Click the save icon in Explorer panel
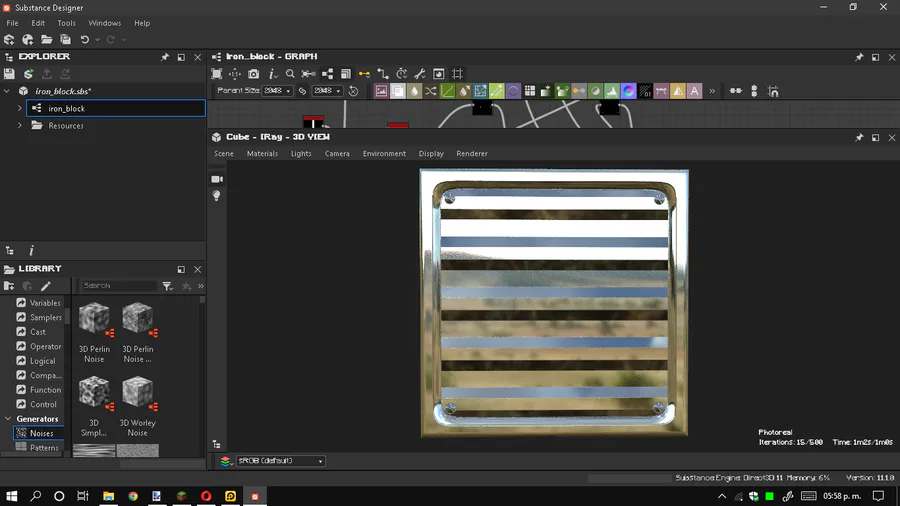This screenshot has height=506, width=900. click(10, 74)
